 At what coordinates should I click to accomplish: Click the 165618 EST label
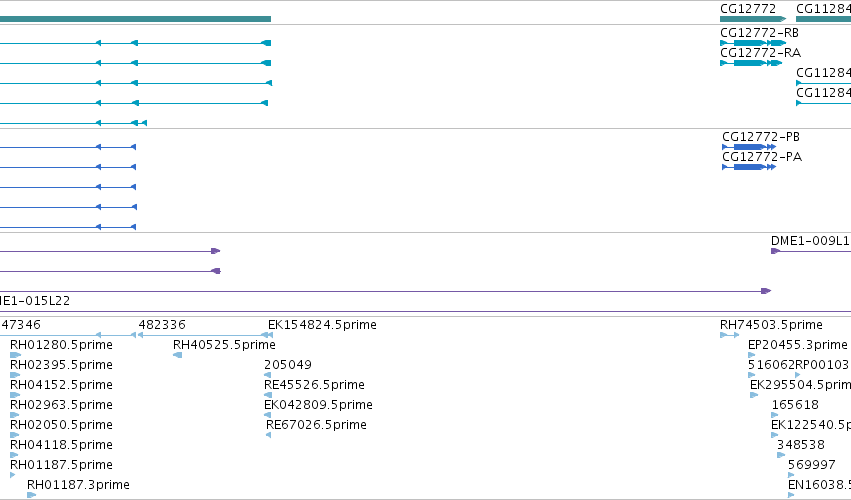click(795, 405)
